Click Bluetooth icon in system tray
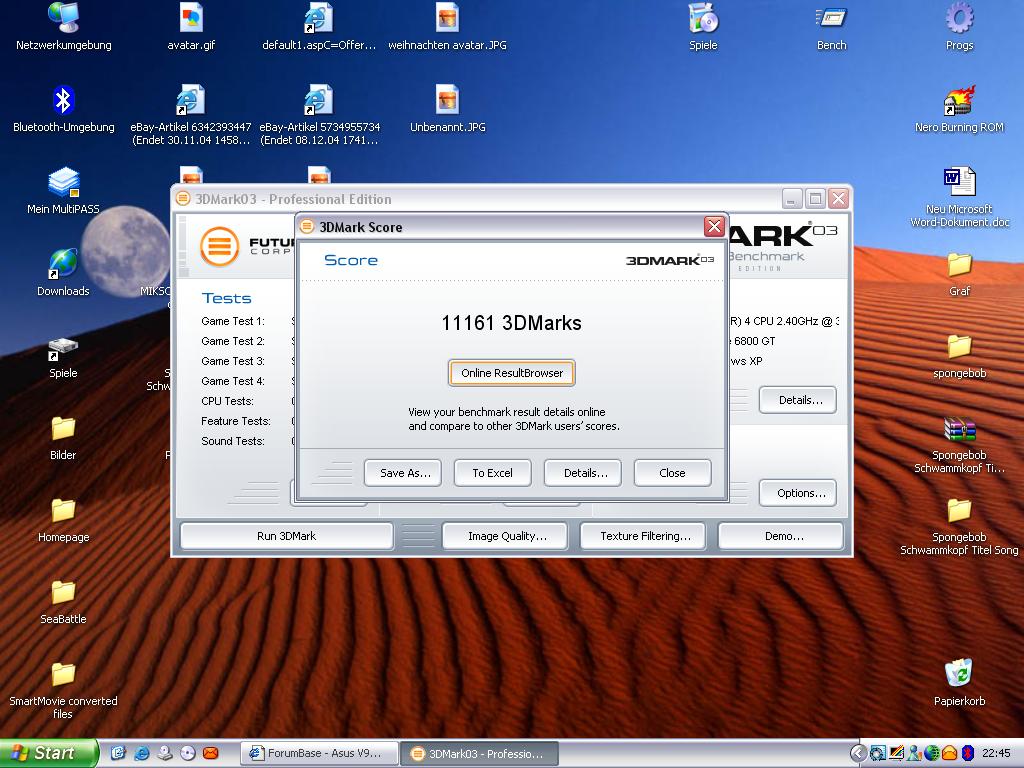 [x=967, y=754]
